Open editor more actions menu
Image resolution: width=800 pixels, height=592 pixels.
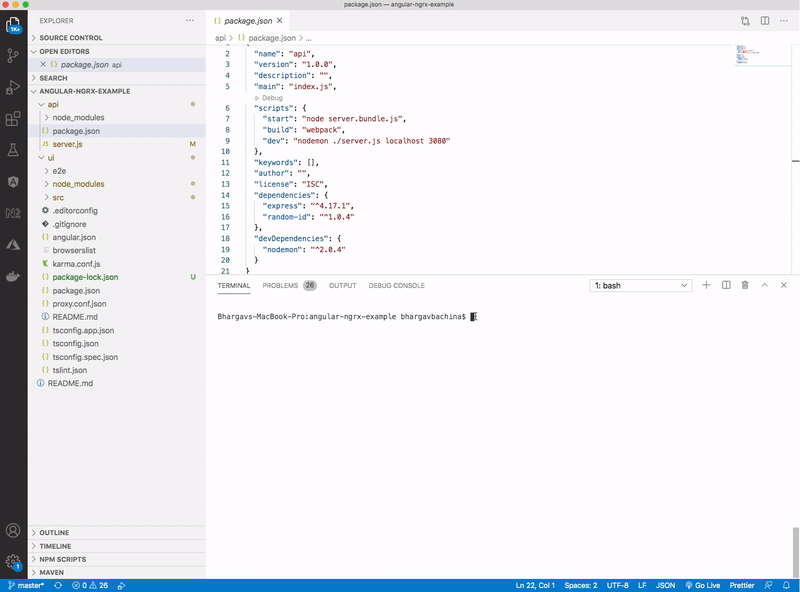tap(784, 20)
